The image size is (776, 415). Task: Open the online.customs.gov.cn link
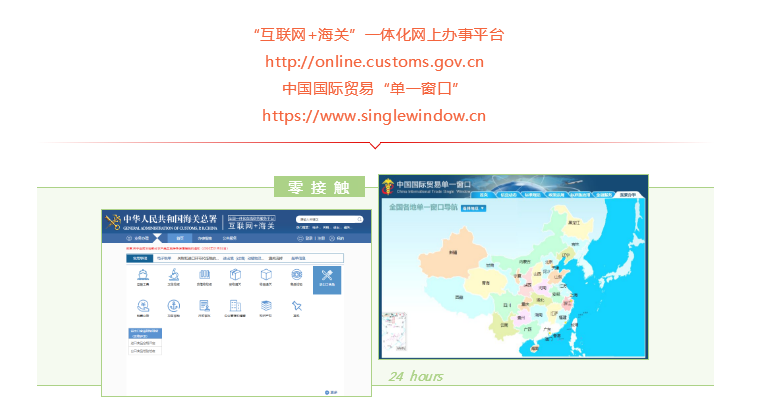[x=375, y=62]
